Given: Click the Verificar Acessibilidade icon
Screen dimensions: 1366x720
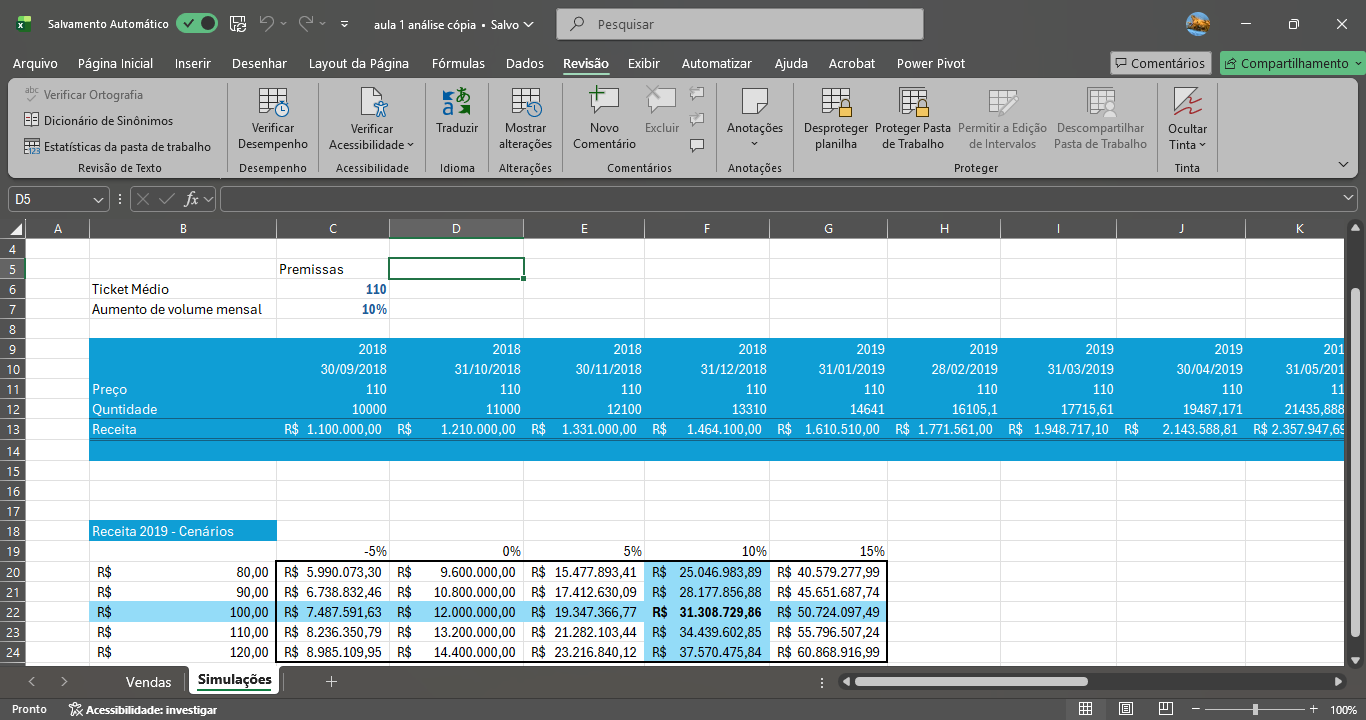Looking at the screenshot, I should click(372, 103).
